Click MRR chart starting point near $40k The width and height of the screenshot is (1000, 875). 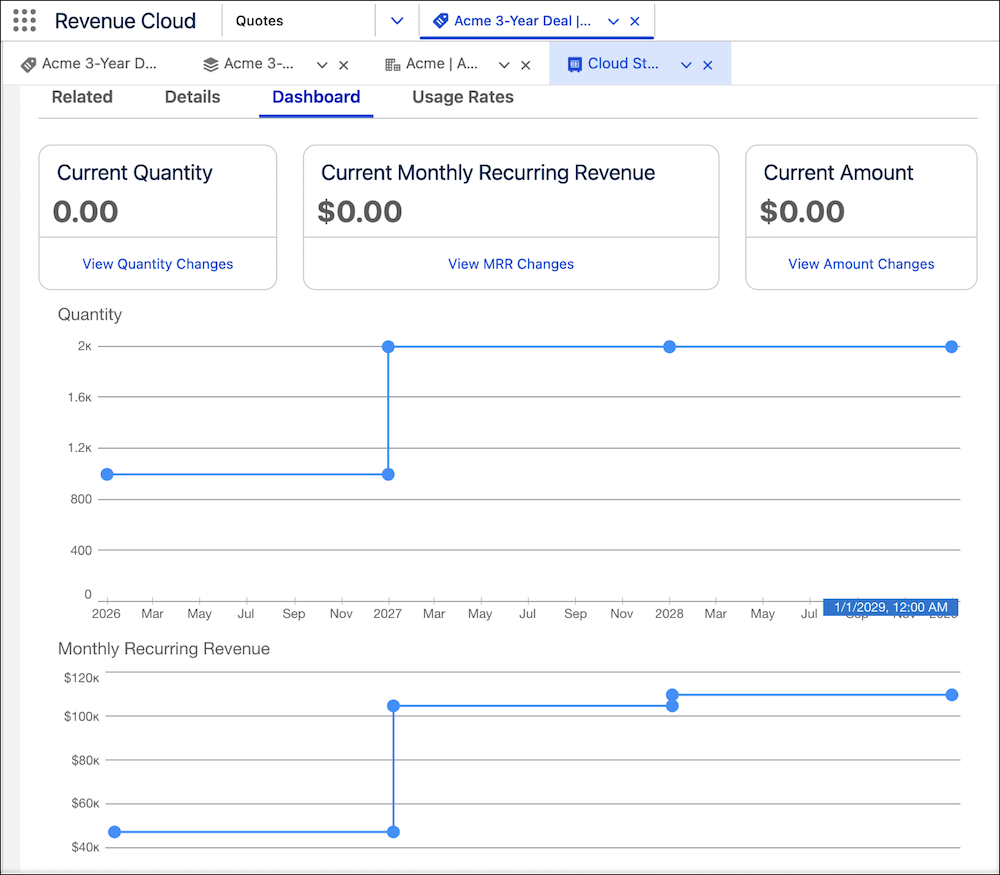click(x=114, y=832)
